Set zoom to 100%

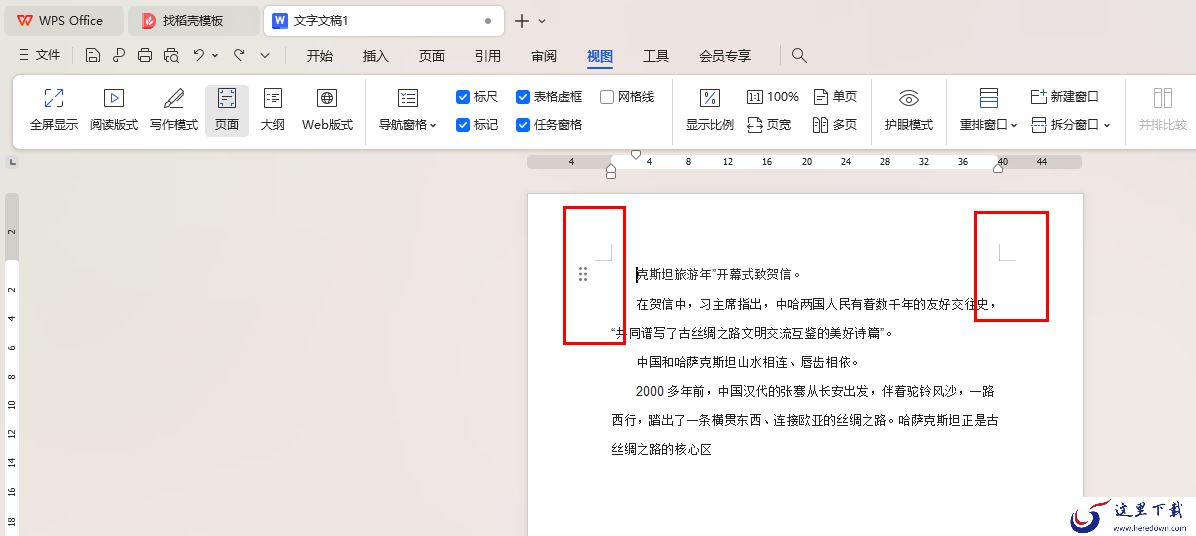click(773, 97)
